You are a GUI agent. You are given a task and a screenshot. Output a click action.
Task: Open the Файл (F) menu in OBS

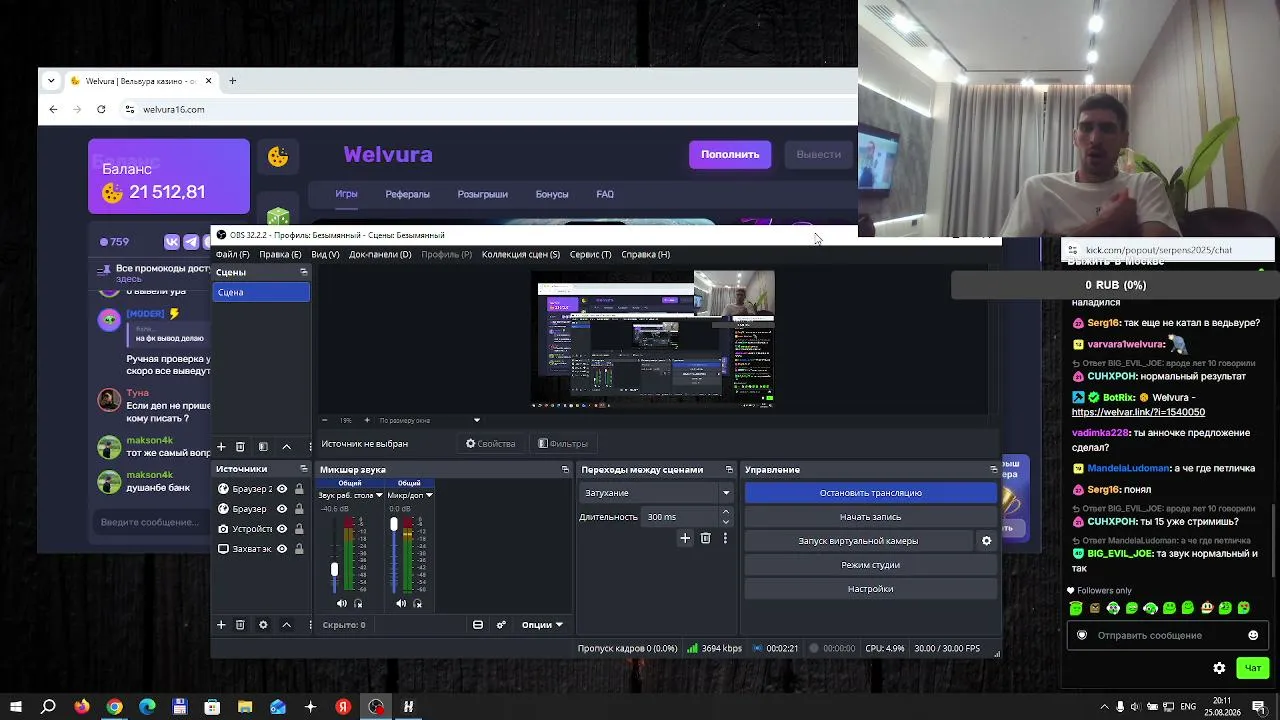point(232,254)
